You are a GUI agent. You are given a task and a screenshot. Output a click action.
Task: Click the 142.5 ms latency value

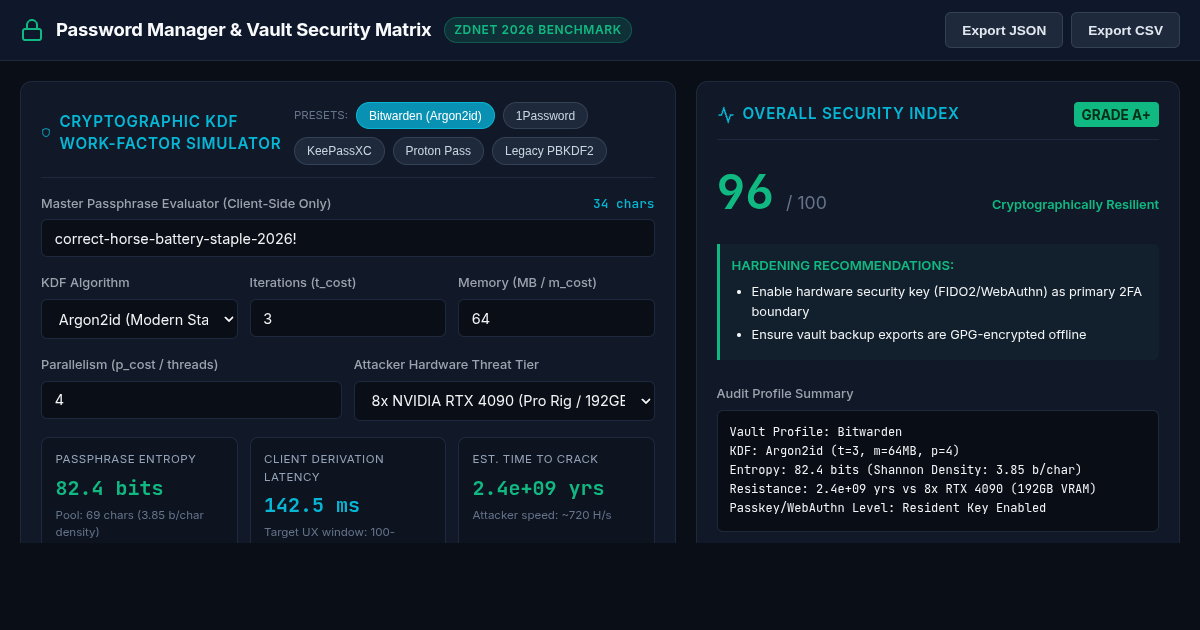tap(312, 506)
